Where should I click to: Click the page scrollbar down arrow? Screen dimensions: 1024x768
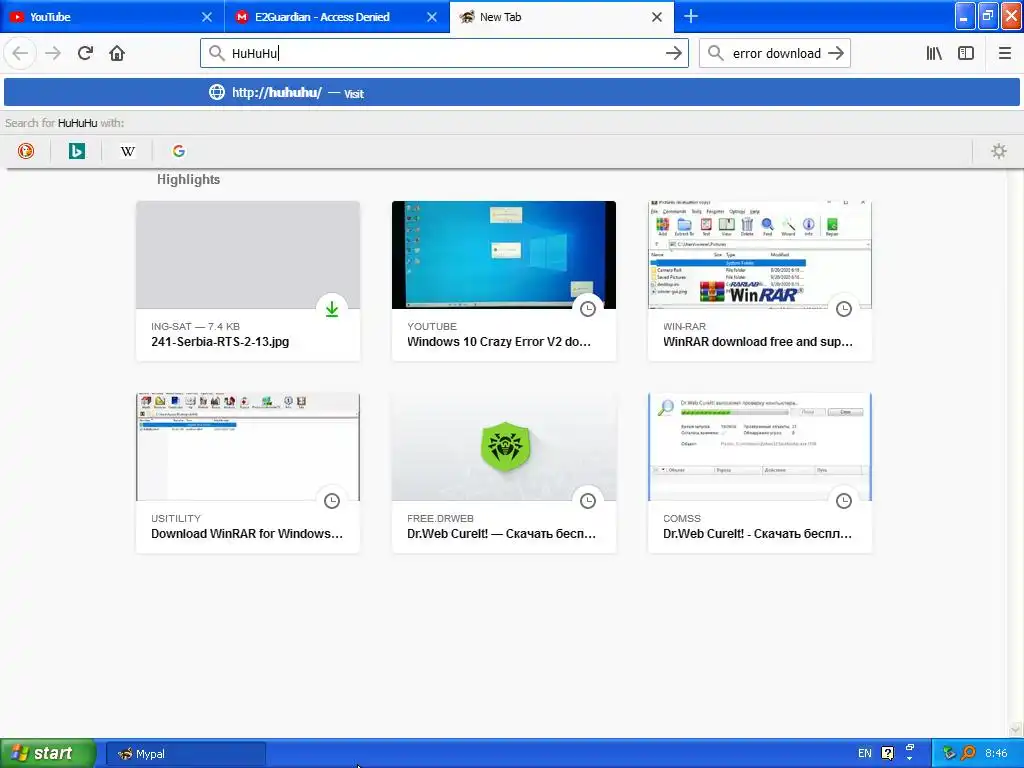click(x=1015, y=729)
